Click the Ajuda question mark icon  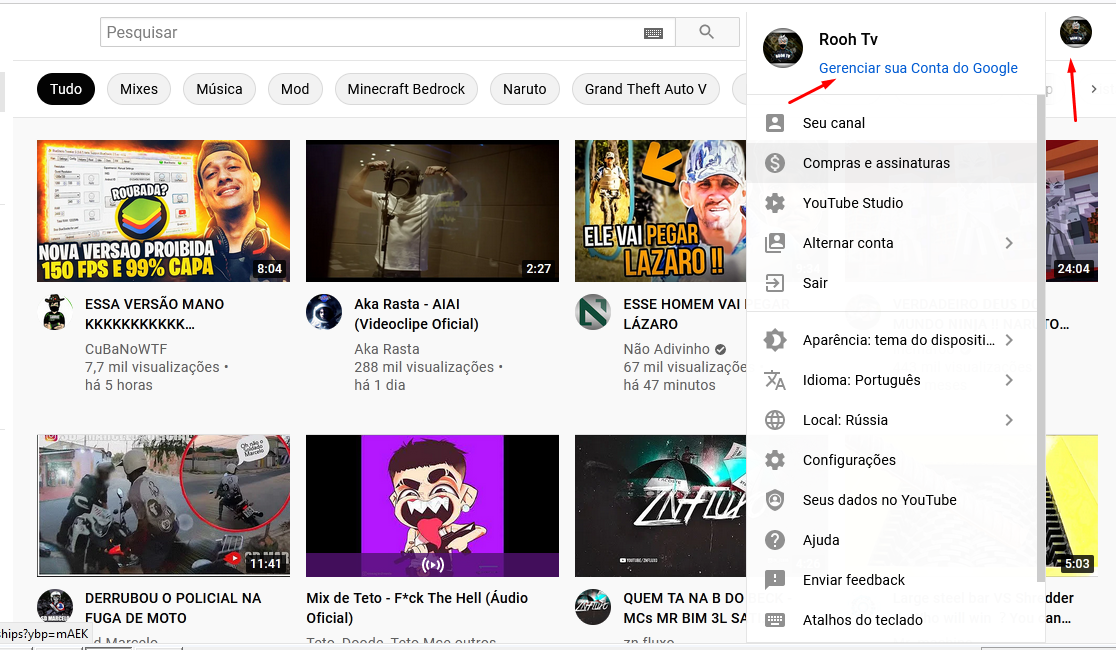point(775,540)
